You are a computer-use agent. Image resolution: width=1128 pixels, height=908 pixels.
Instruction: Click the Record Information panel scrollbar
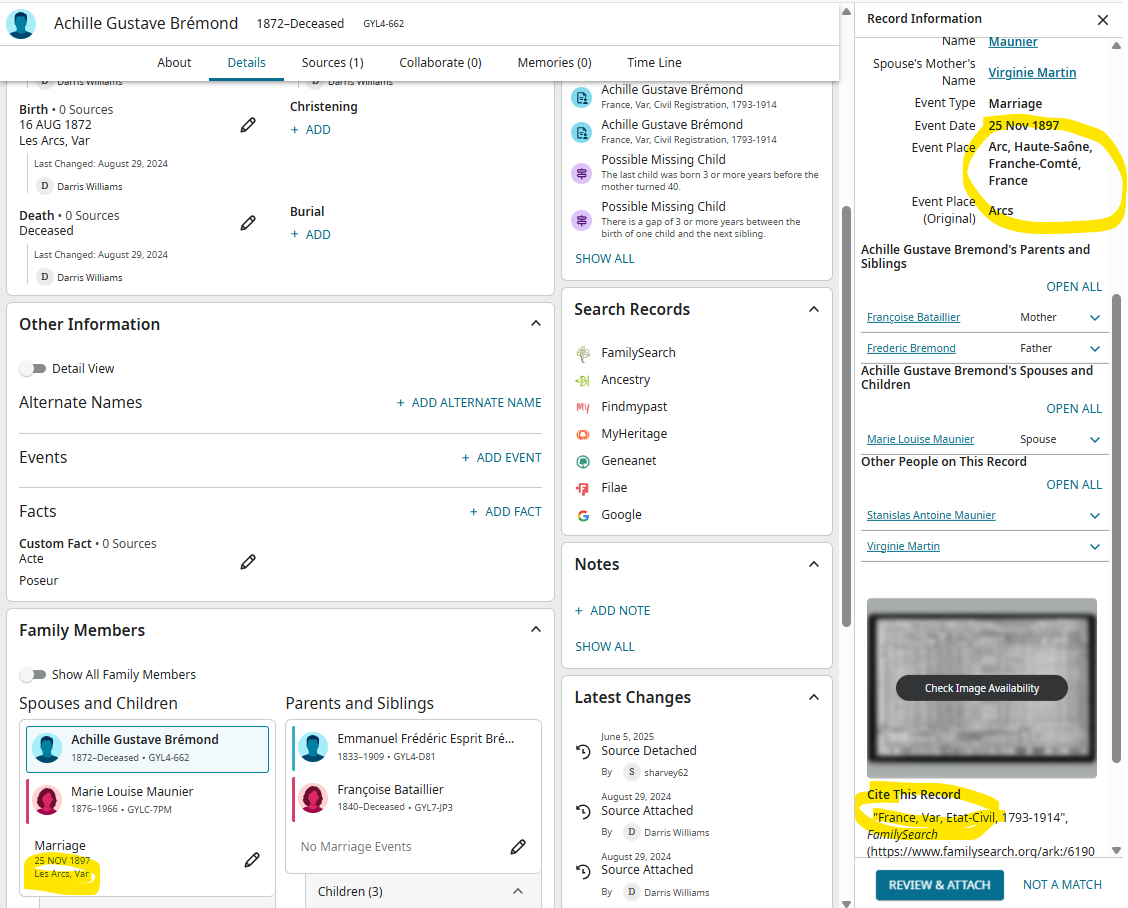pos(1116,527)
